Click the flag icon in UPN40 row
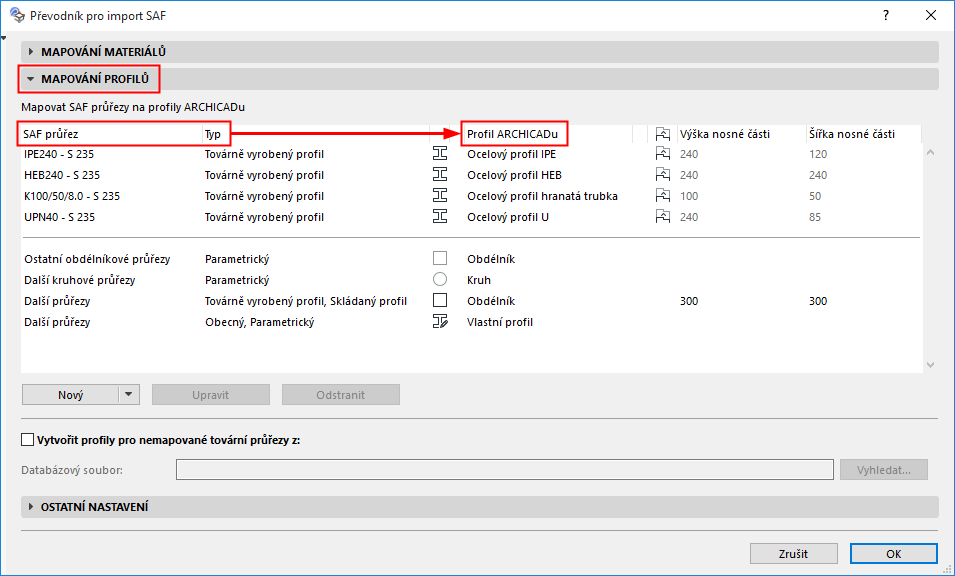This screenshot has width=955, height=576. click(x=663, y=217)
